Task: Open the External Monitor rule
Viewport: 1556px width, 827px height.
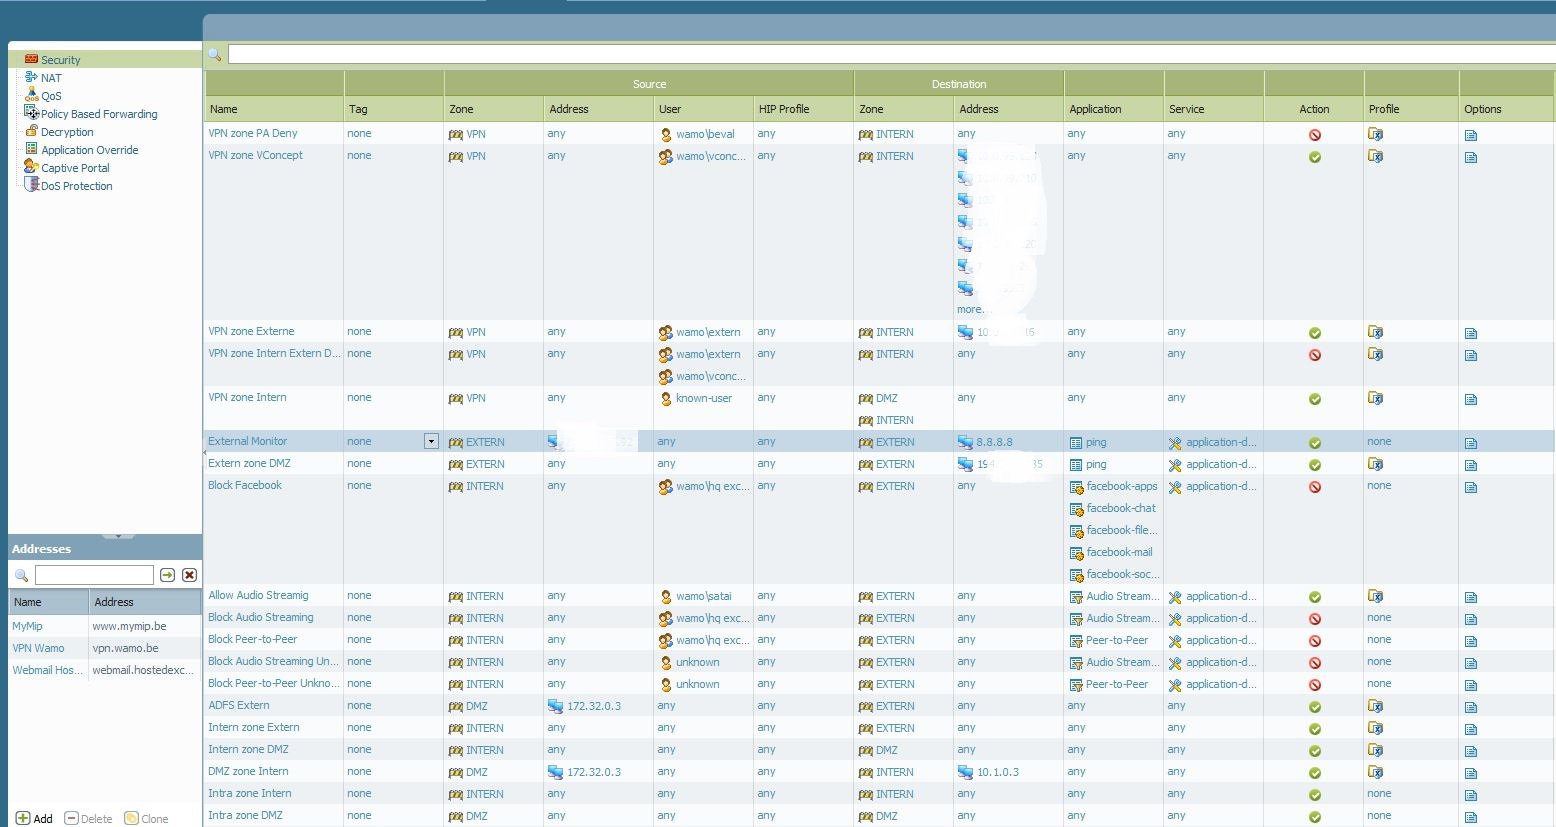Action: [x=247, y=441]
